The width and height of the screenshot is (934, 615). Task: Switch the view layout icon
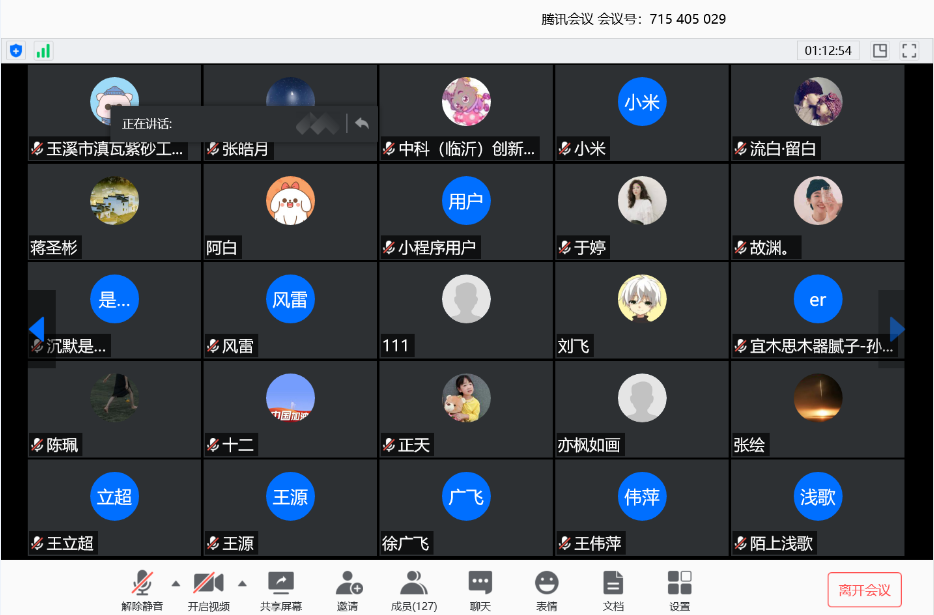(880, 51)
